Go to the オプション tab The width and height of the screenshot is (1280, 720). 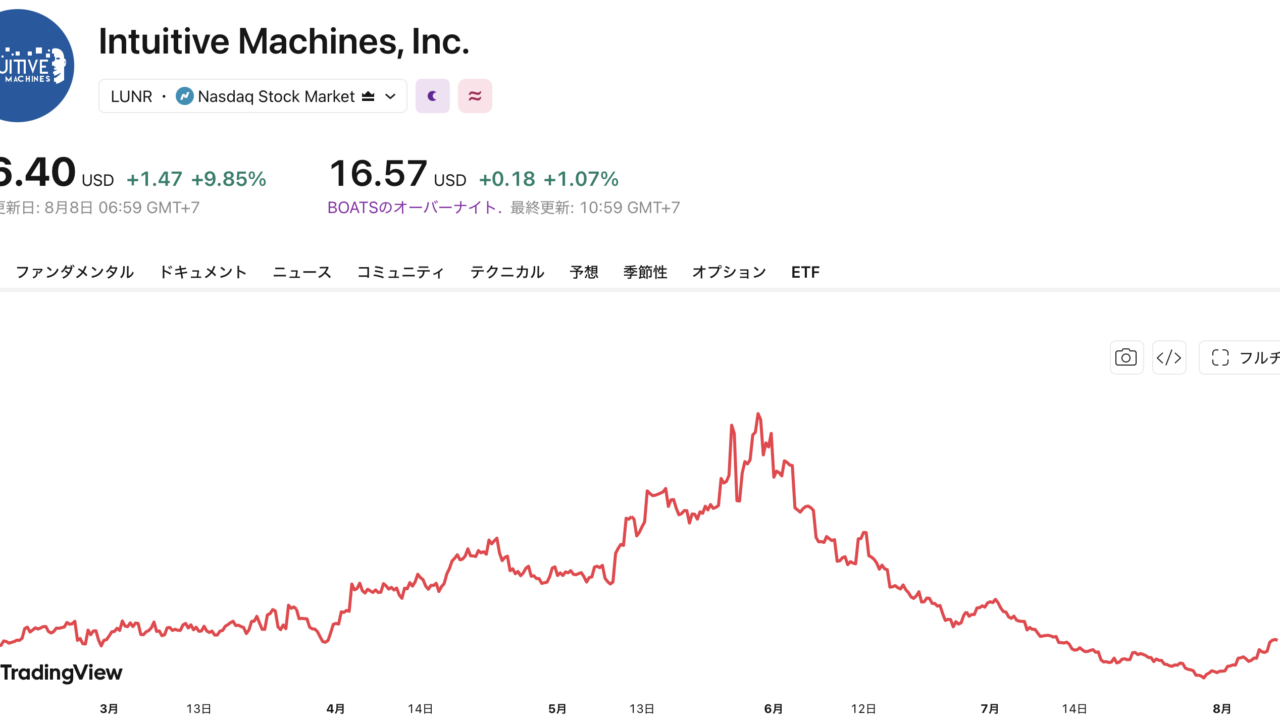click(x=729, y=272)
